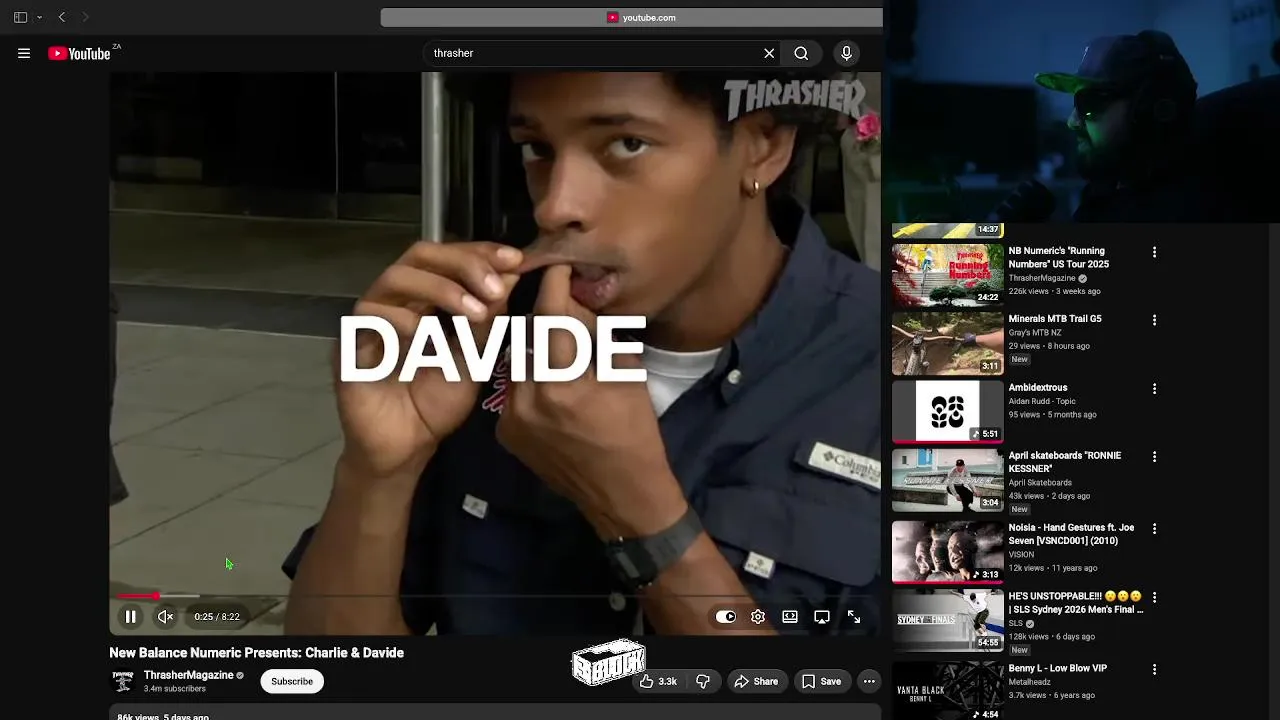Open options for NB Numeric's 'Running Numbers' video

coord(1154,253)
